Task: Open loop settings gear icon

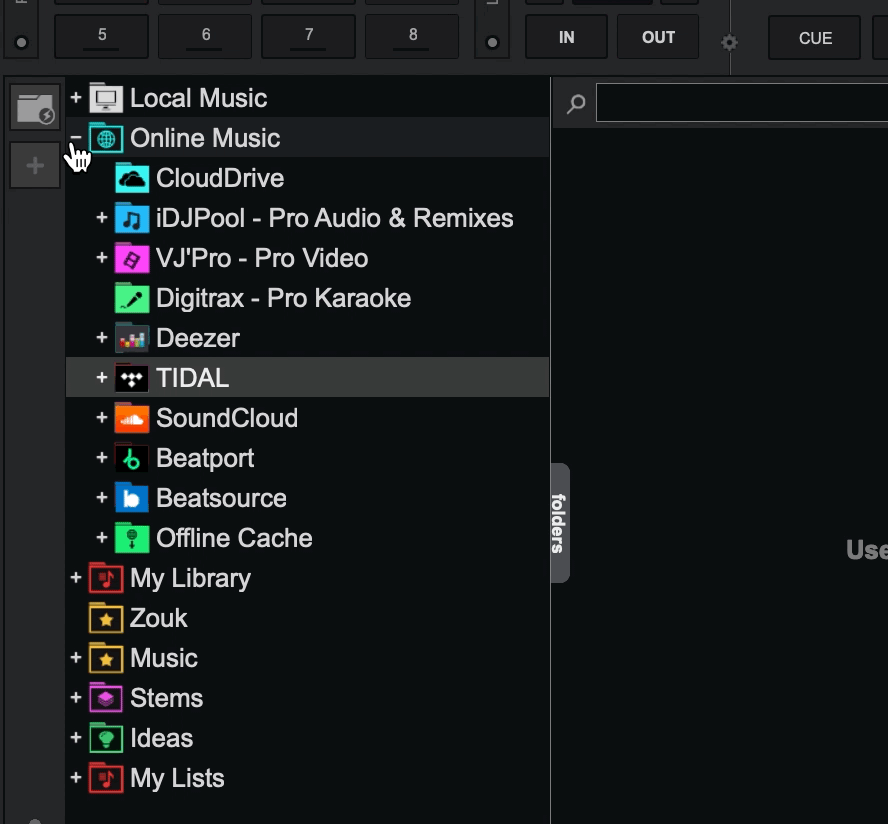Action: click(x=729, y=42)
